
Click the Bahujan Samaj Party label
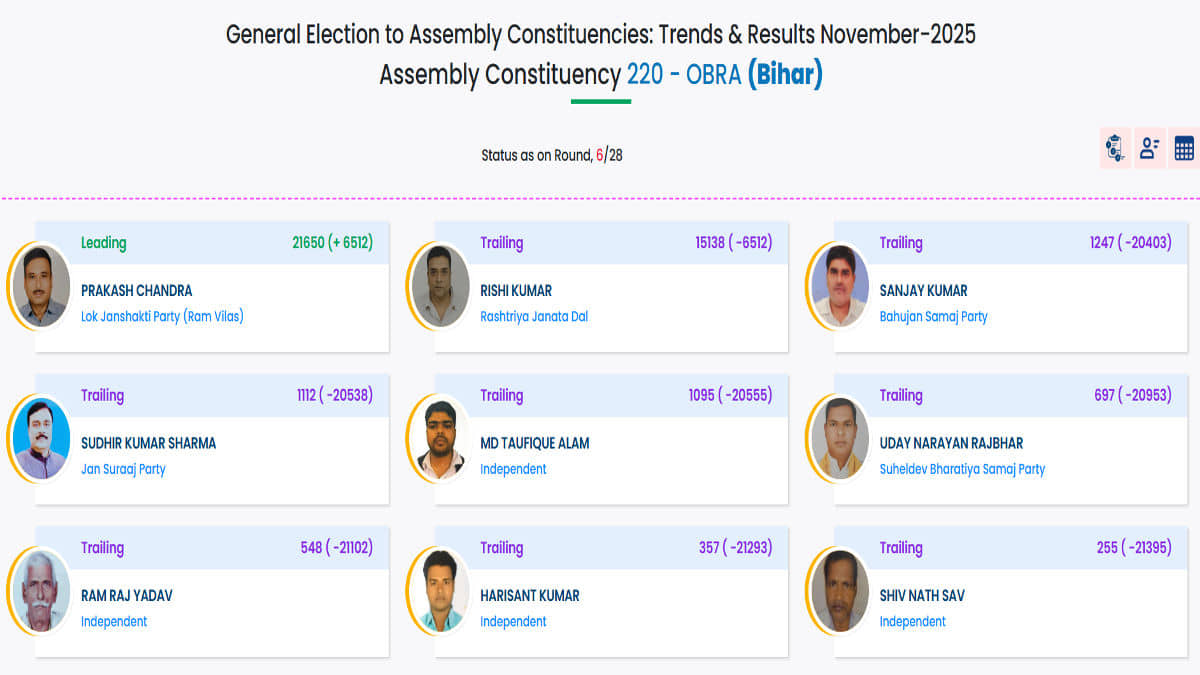[x=933, y=317]
